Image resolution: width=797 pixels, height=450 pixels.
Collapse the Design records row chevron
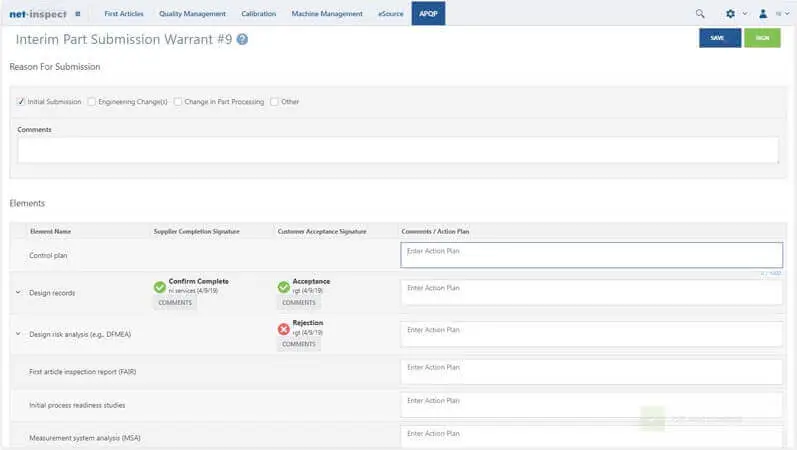point(18,292)
